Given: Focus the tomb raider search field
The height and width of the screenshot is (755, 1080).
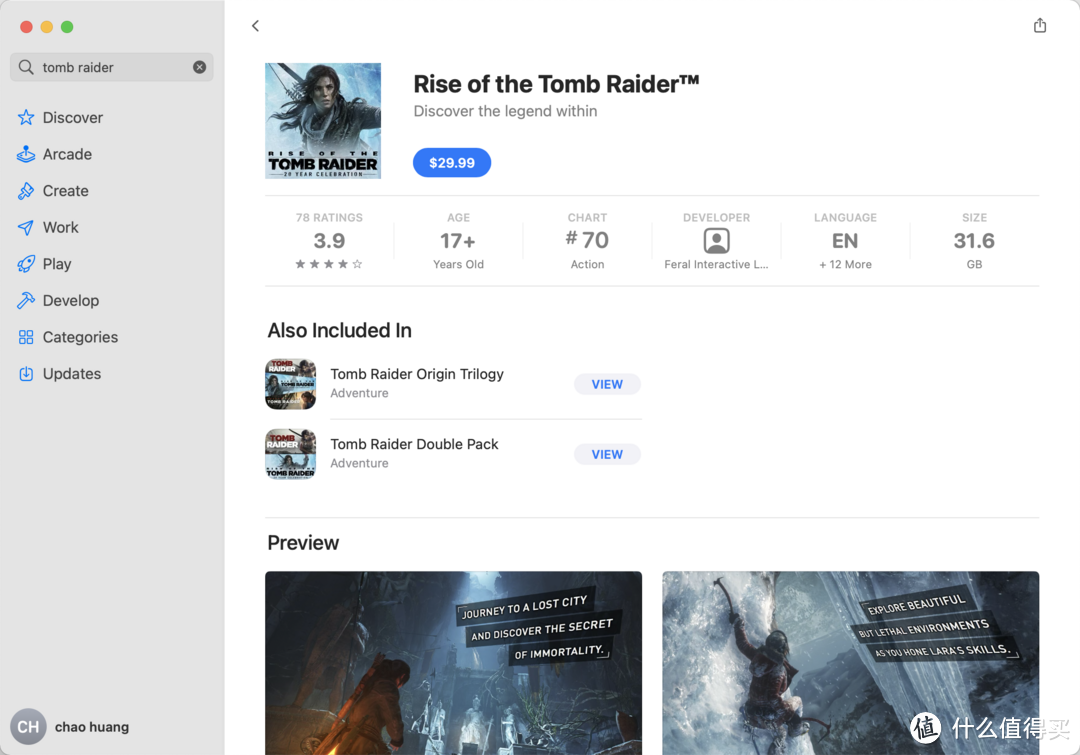Looking at the screenshot, I should (x=112, y=67).
